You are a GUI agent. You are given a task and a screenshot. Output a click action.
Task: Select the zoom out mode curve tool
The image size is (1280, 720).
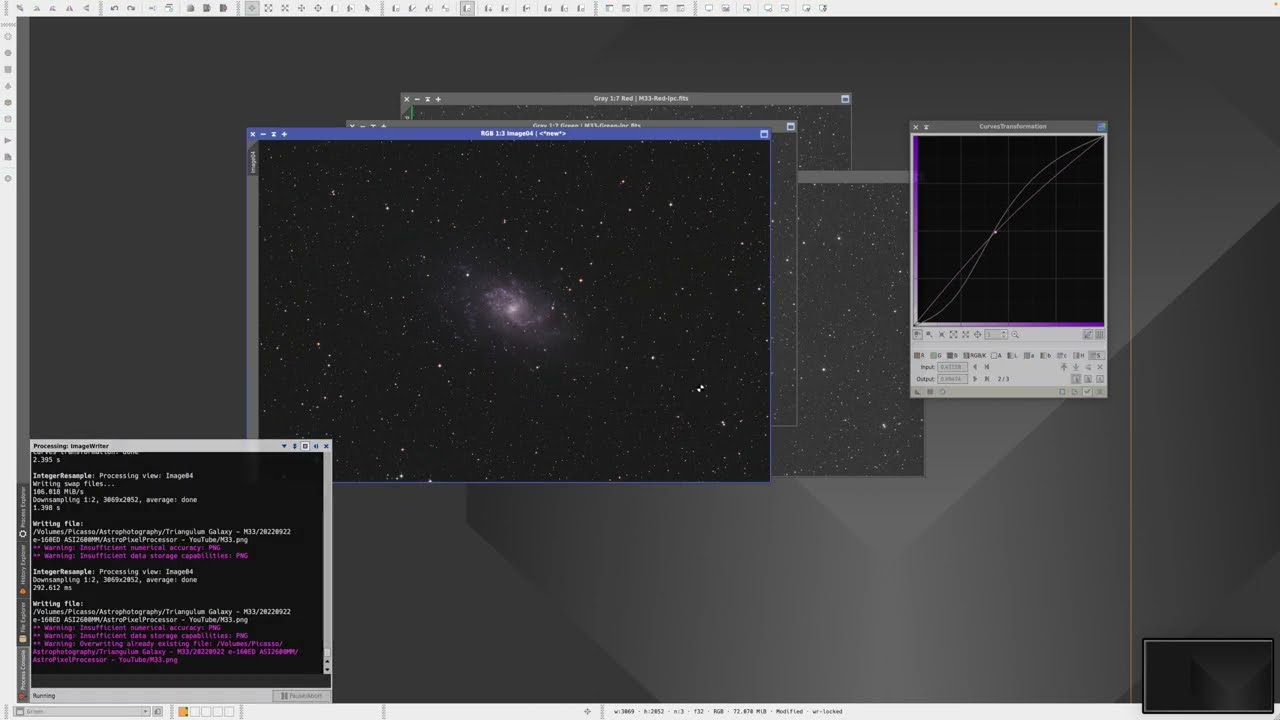pyautogui.click(x=965, y=334)
